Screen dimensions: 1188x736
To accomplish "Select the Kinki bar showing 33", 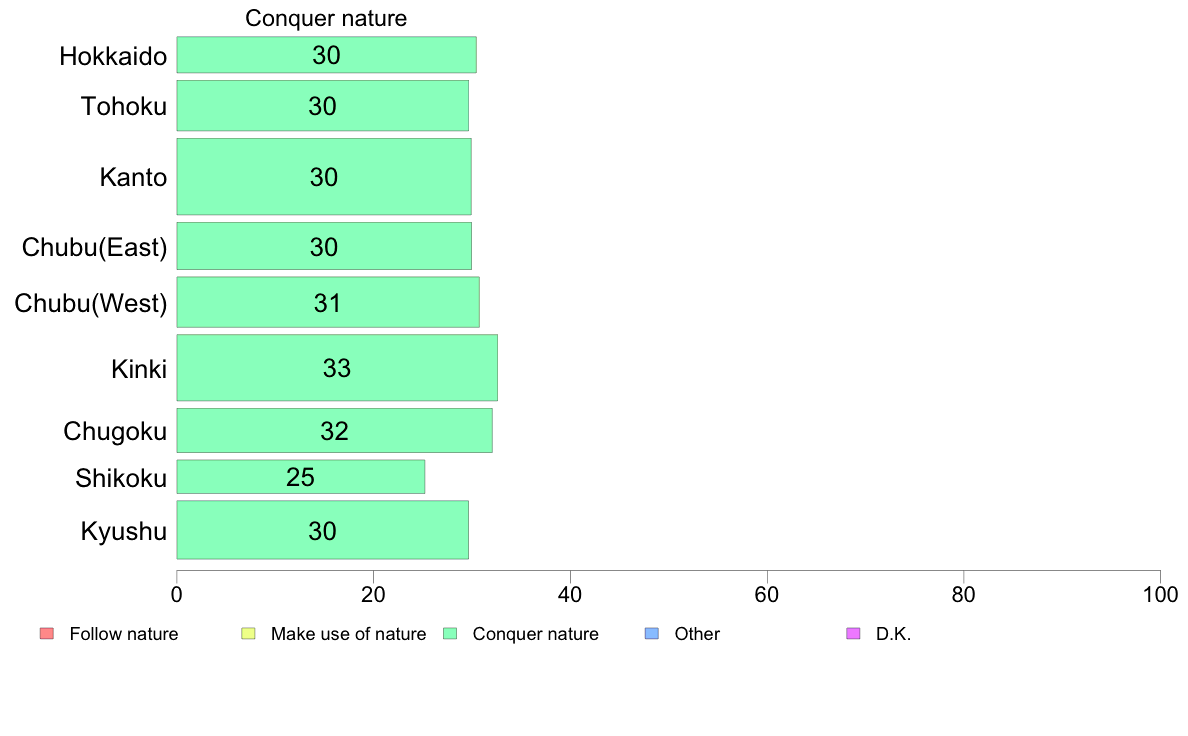I will (337, 368).
